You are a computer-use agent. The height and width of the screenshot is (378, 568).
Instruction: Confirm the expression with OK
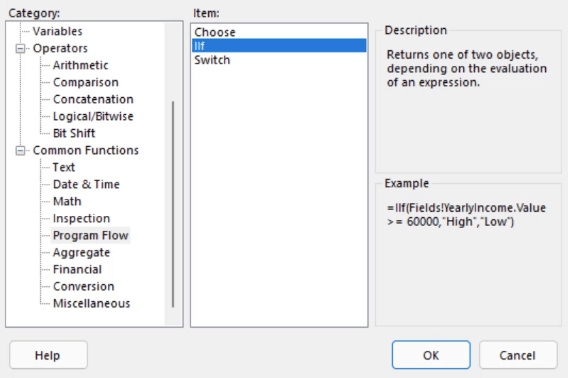(x=431, y=355)
